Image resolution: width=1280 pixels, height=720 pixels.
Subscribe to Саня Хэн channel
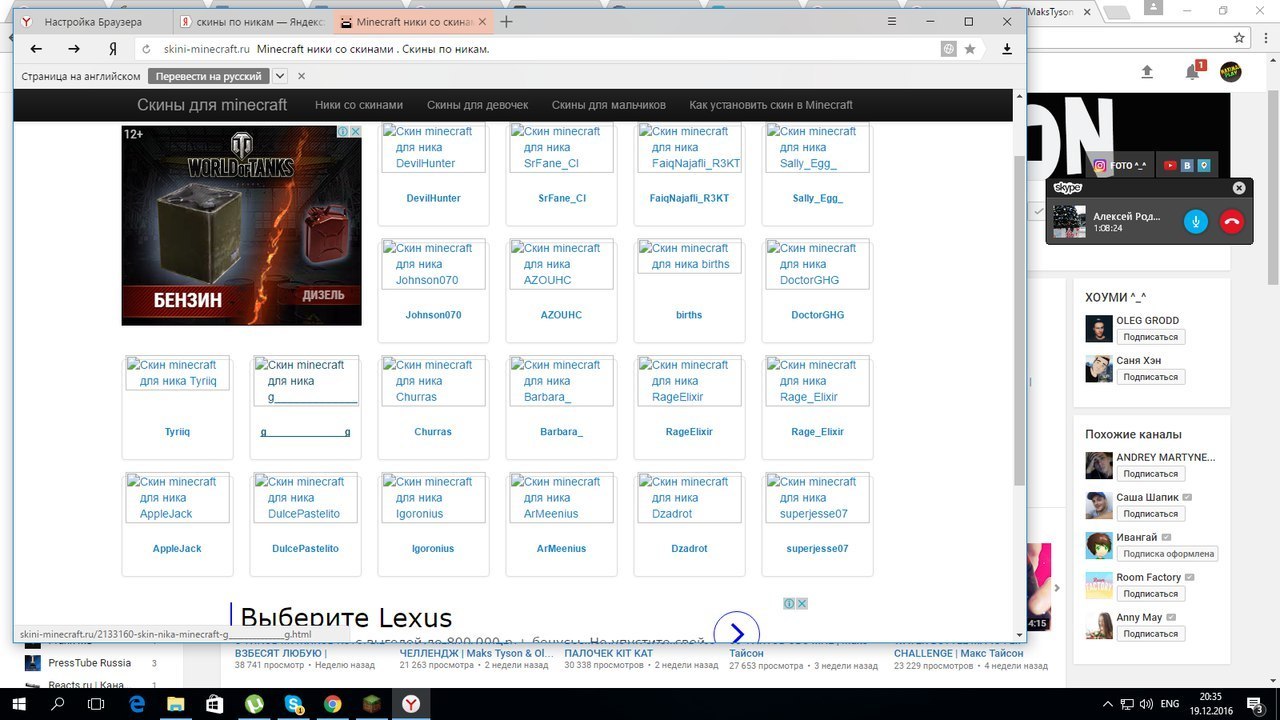[x=1150, y=377]
